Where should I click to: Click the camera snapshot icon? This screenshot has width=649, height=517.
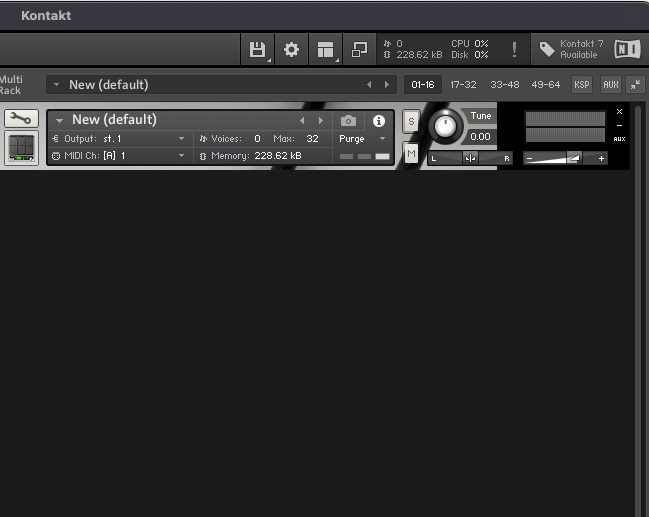(x=348, y=121)
